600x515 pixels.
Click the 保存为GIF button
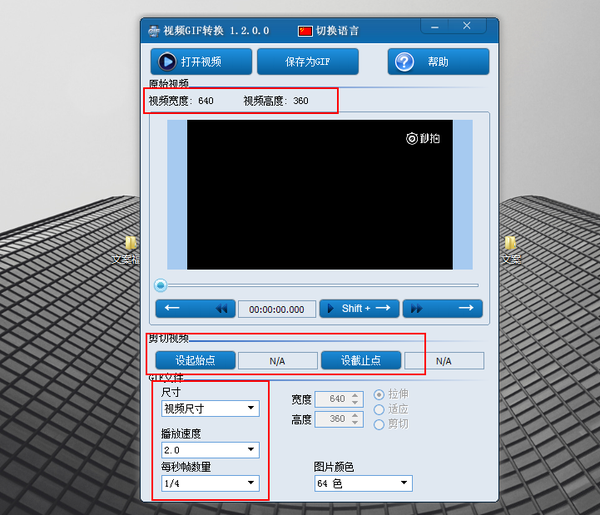308,62
